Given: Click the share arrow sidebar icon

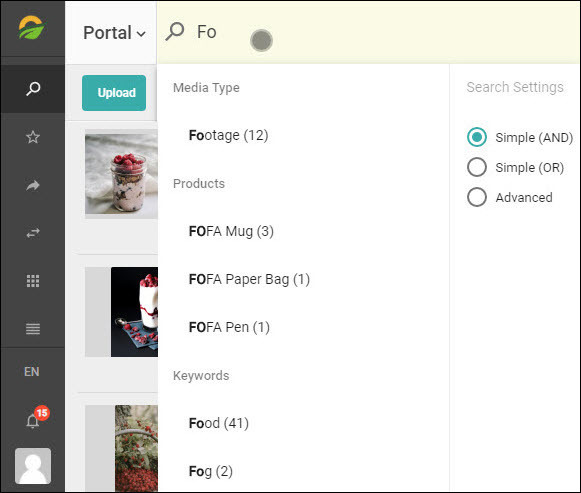Looking at the screenshot, I should click(33, 185).
